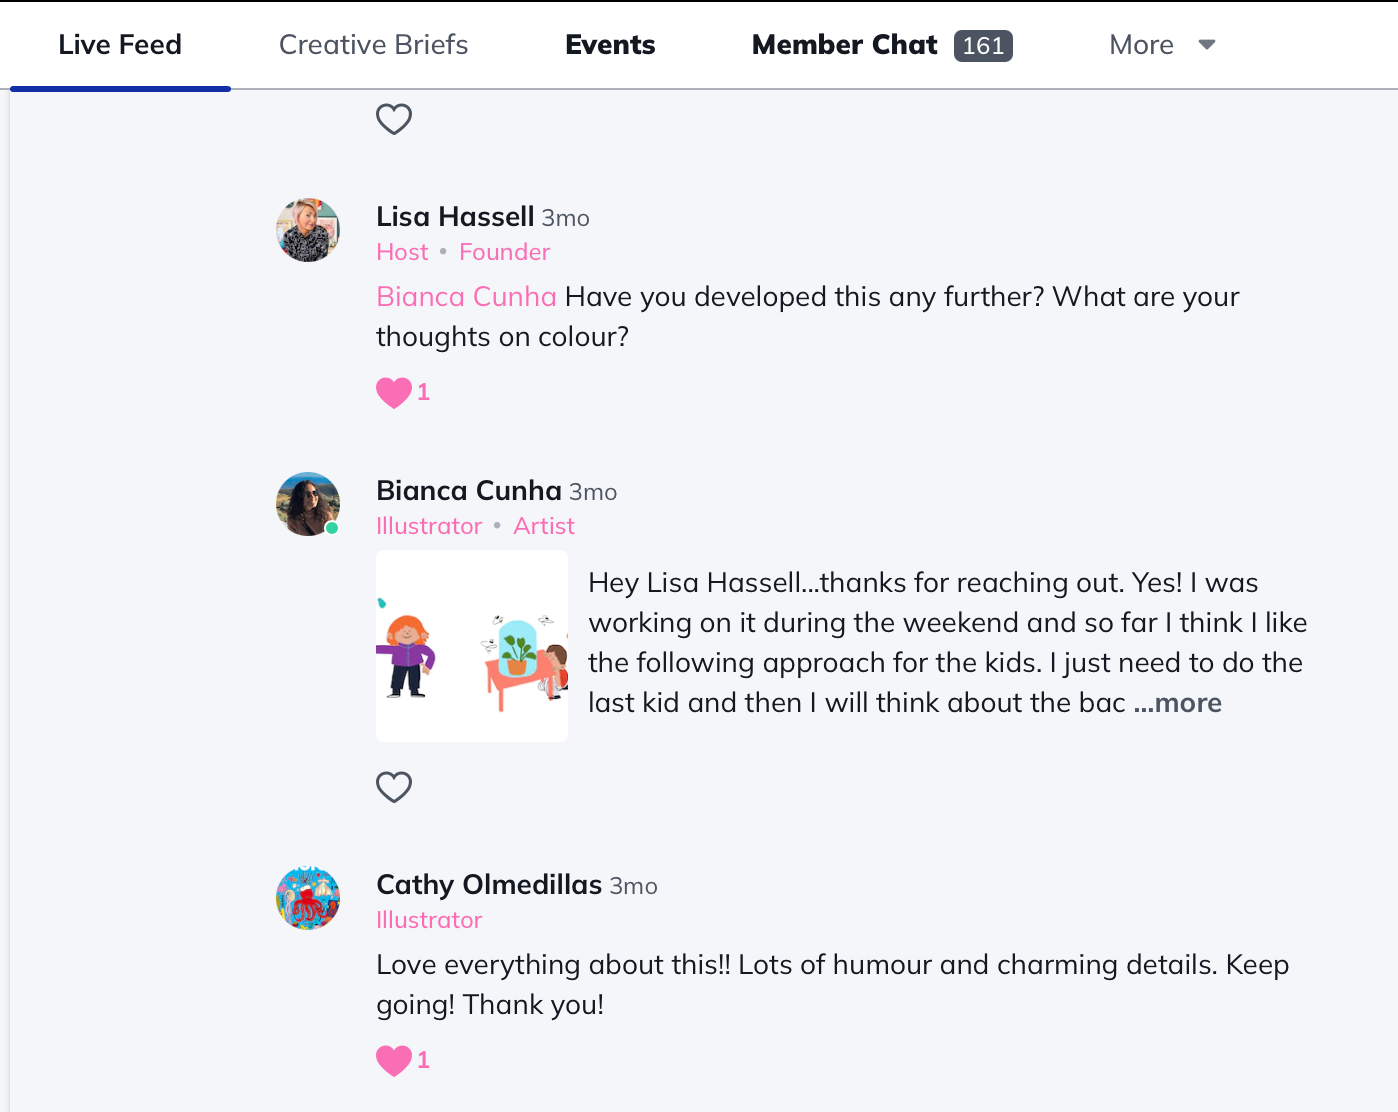Click the 161 Member Chat badge
The height and width of the screenshot is (1112, 1398).
(x=983, y=46)
